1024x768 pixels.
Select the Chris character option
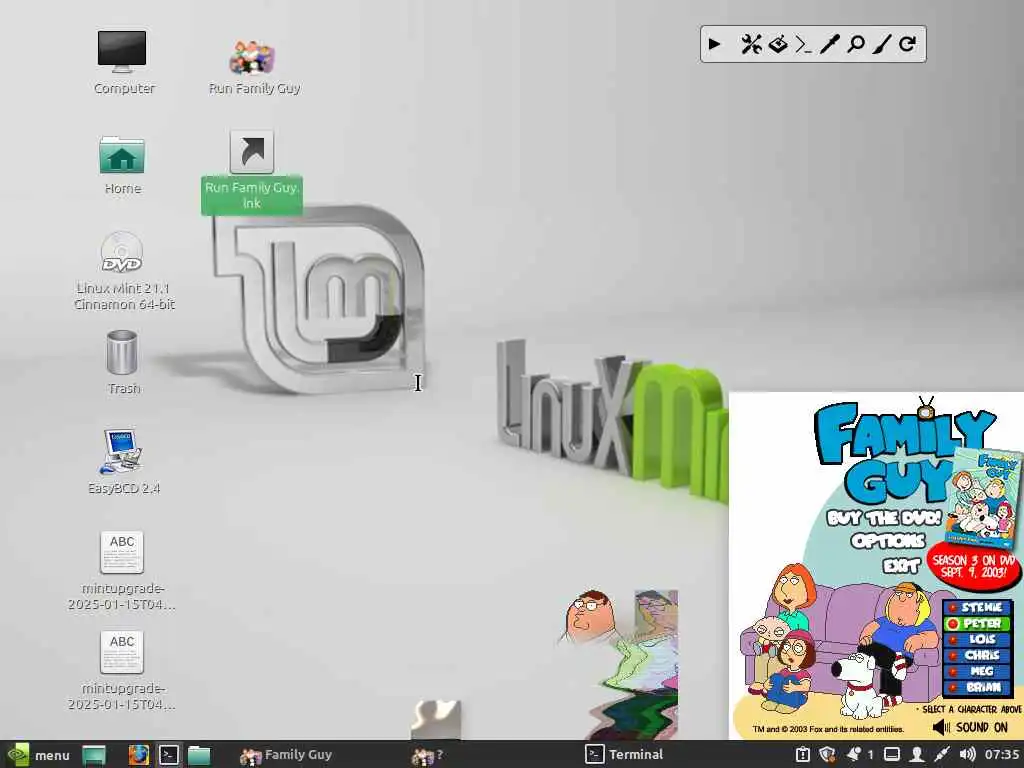[978, 655]
